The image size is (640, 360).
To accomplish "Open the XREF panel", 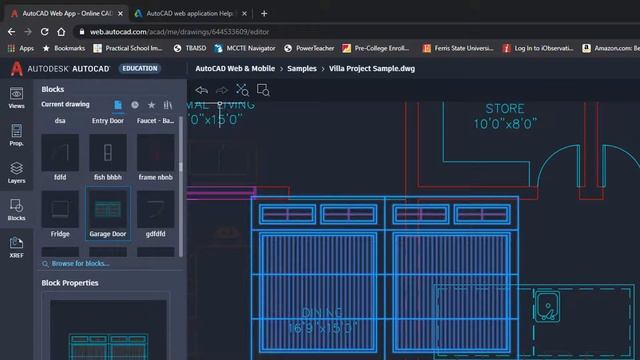I will [x=16, y=247].
